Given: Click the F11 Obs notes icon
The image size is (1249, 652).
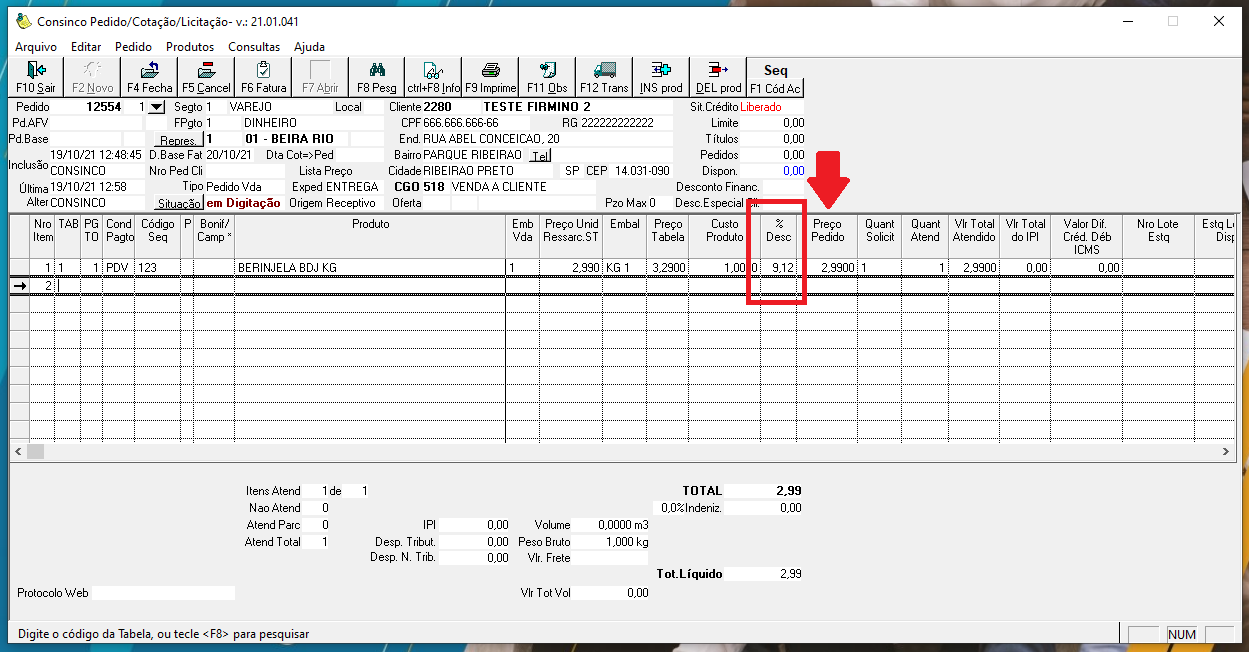Looking at the screenshot, I should [547, 70].
